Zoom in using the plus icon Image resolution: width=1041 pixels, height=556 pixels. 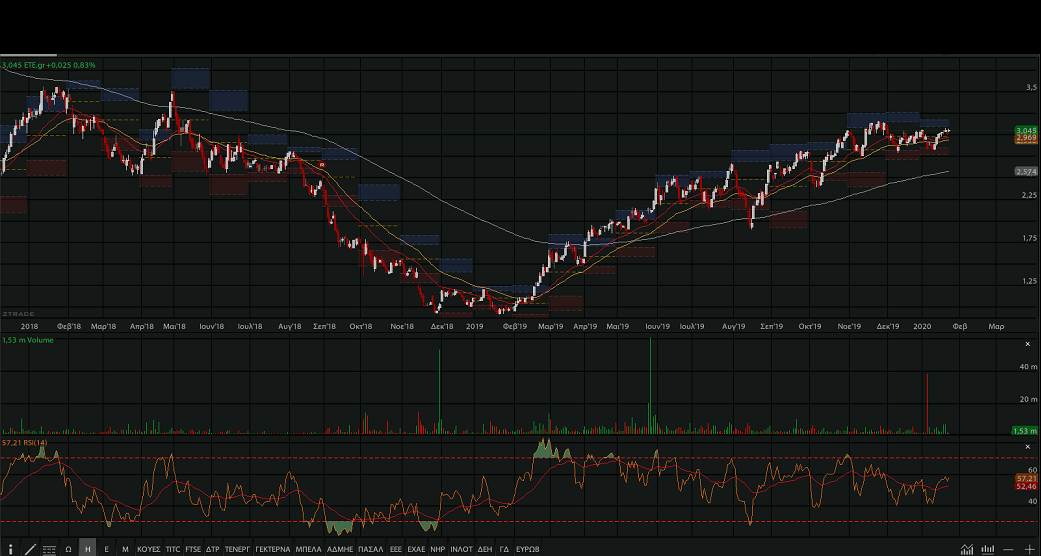coord(1029,549)
